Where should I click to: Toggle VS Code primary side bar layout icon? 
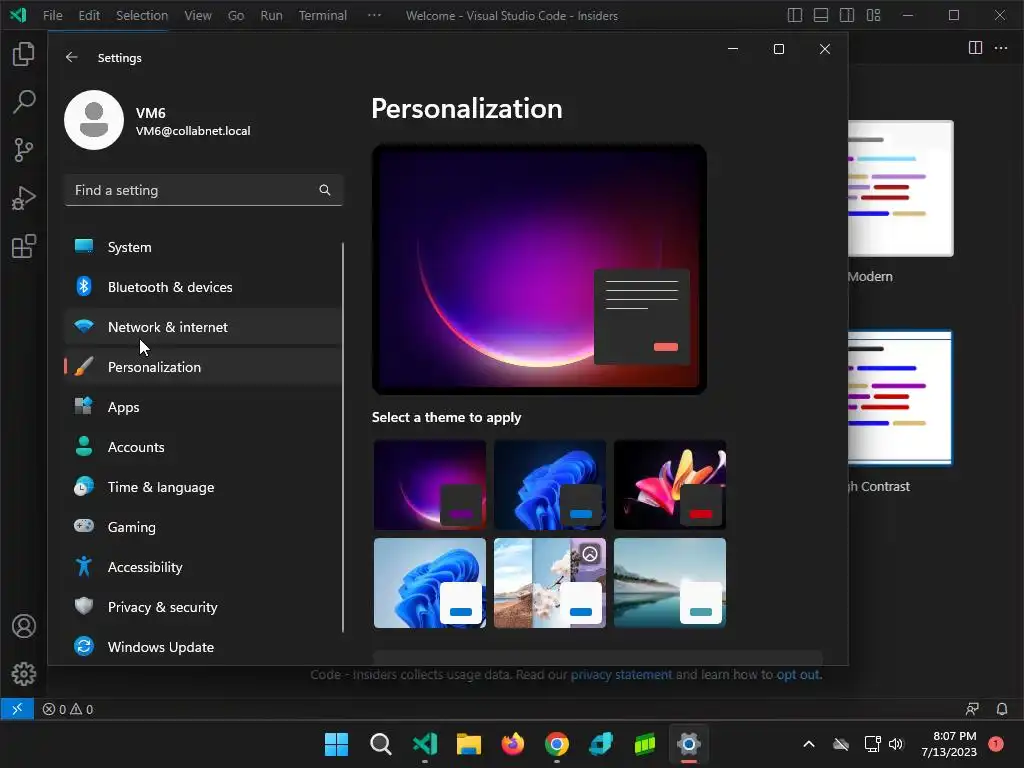pos(795,15)
